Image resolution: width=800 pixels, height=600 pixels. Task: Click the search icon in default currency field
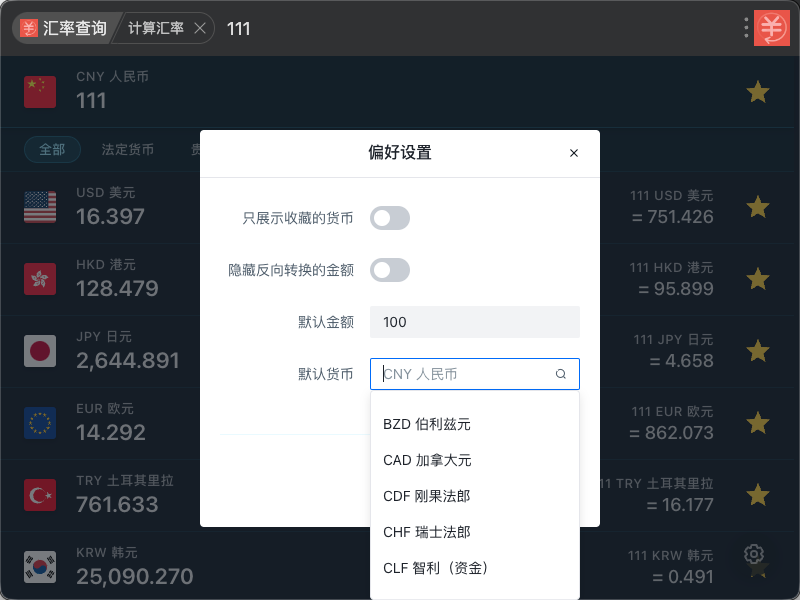click(561, 374)
